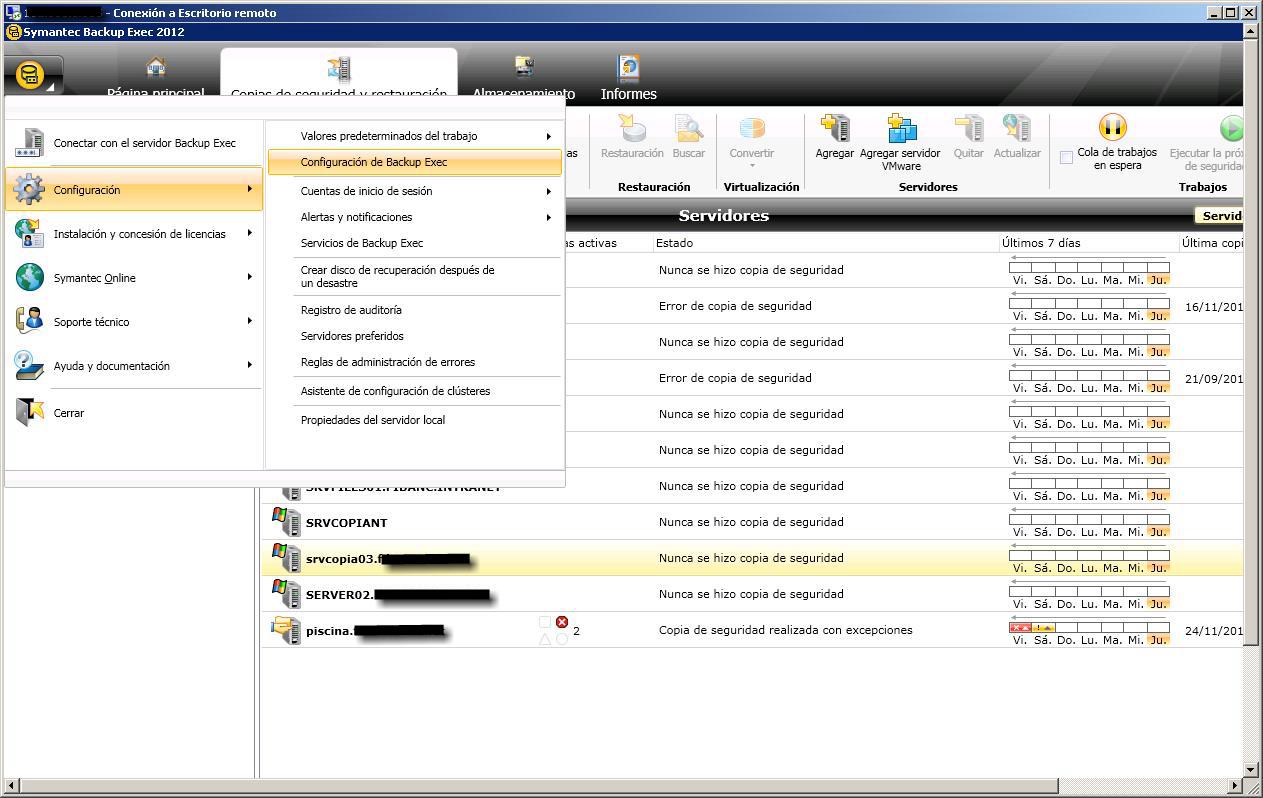
Task: Click the Symantec Online globe icon
Action: pyautogui.click(x=29, y=277)
